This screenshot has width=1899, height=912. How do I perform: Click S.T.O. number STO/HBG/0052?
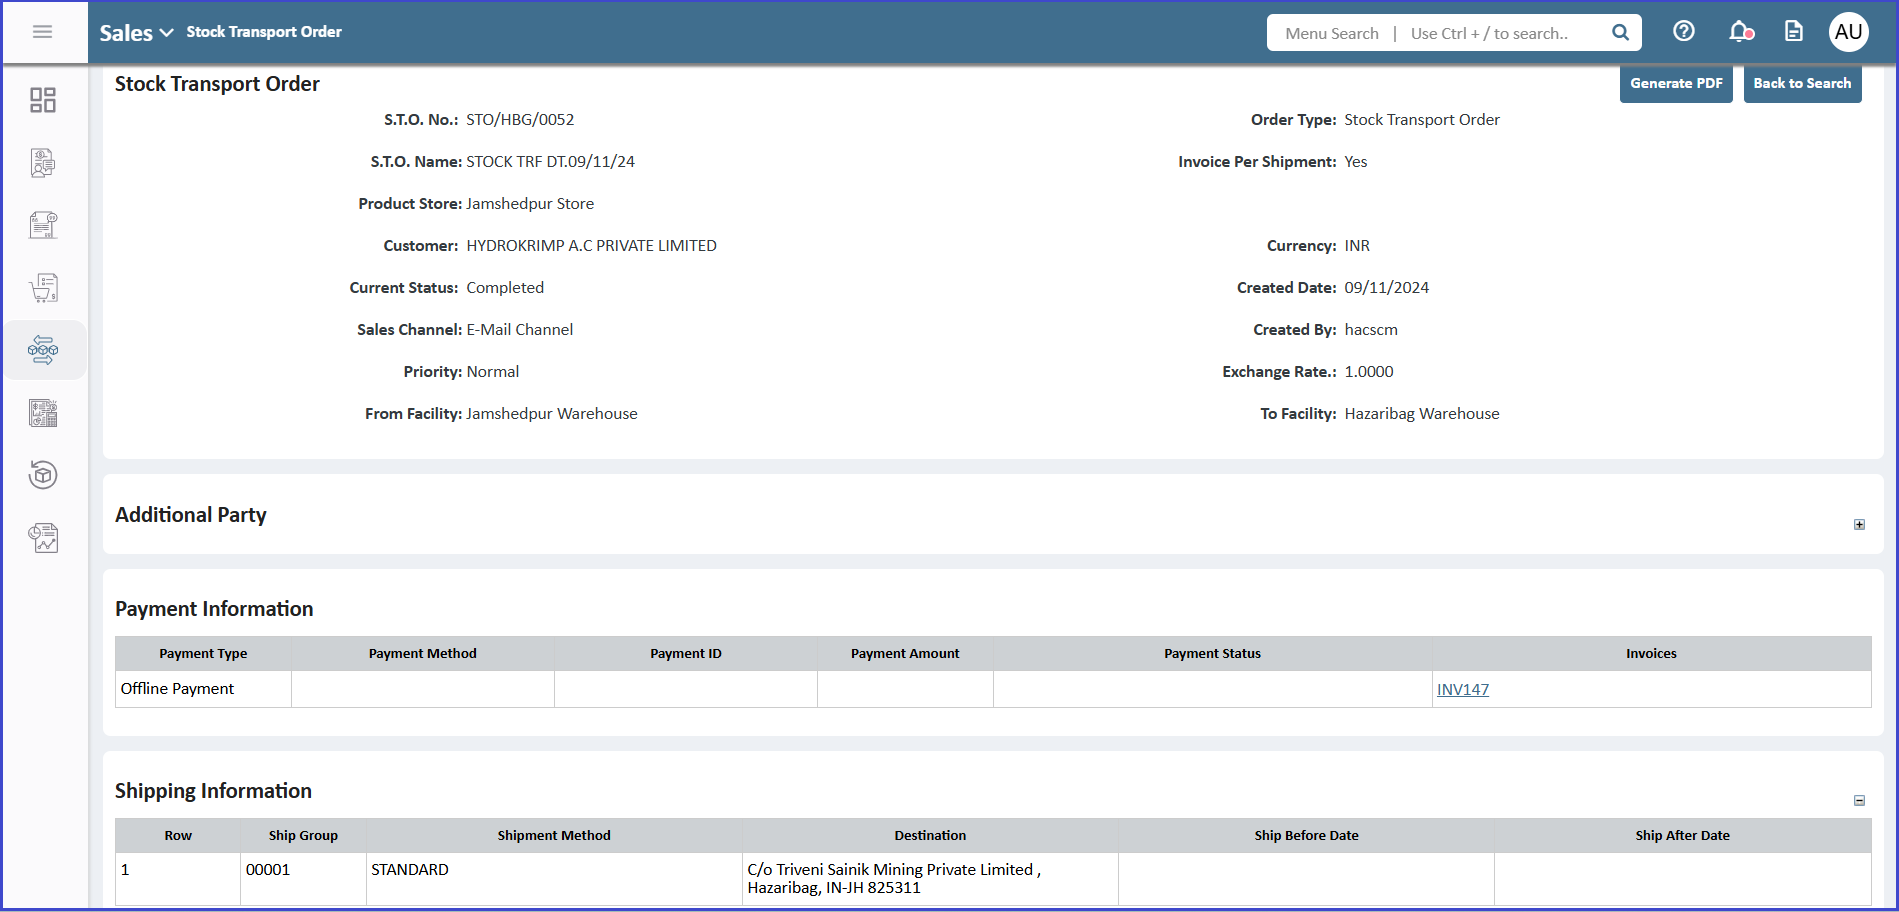520,120
